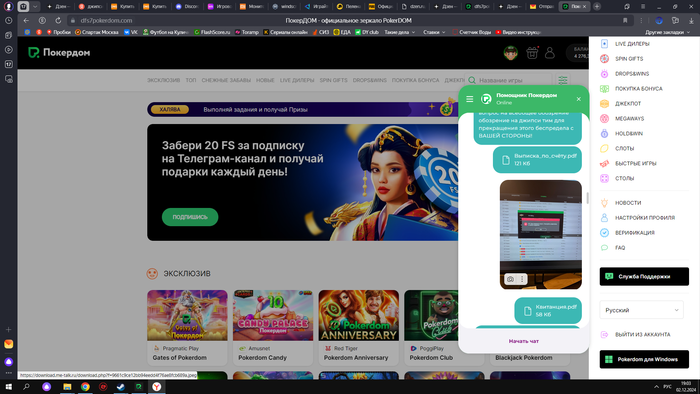
Task: Click the Подпишись button
Action: [x=190, y=217]
